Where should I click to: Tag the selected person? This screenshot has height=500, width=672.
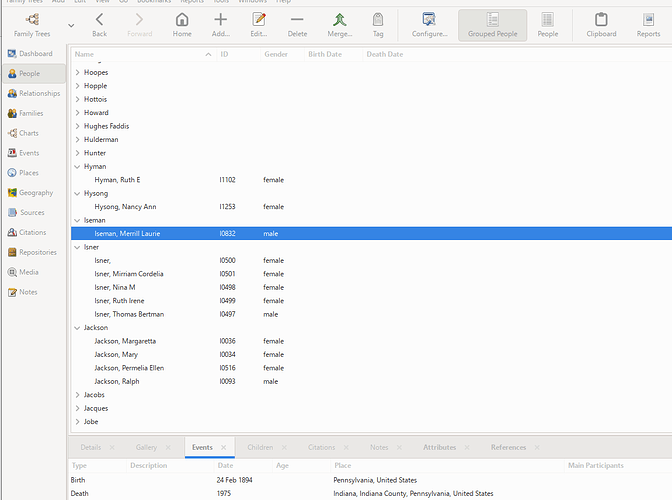click(x=378, y=25)
